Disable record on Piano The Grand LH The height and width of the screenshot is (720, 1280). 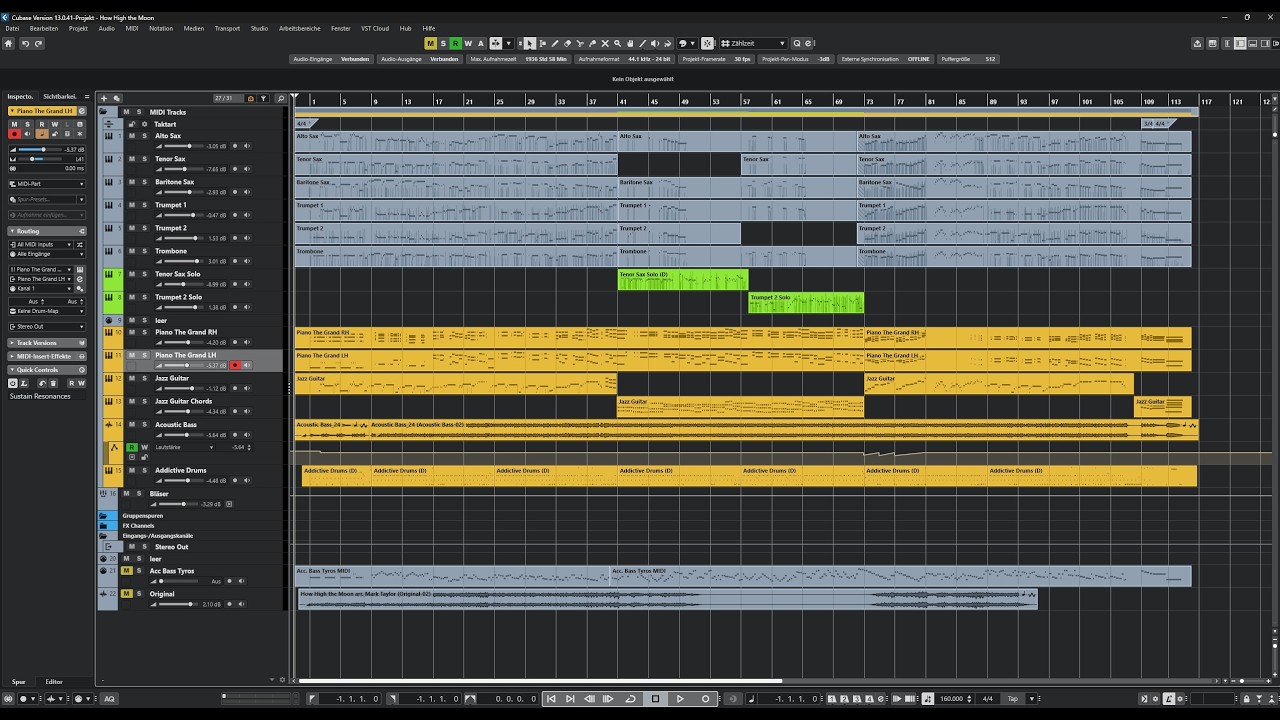click(235, 366)
